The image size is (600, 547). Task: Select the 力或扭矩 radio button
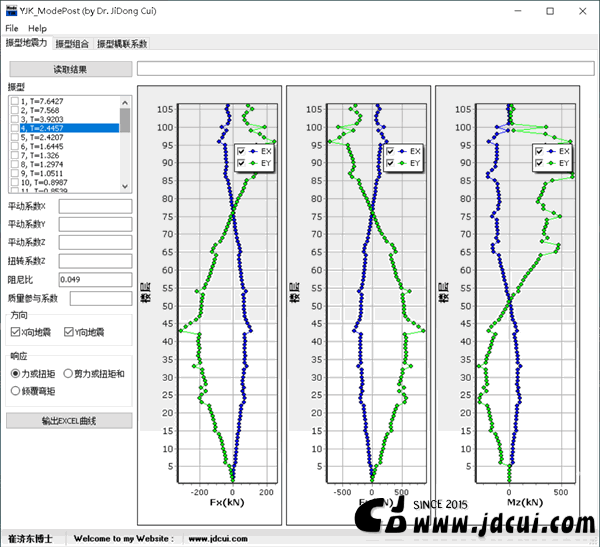tap(15, 373)
